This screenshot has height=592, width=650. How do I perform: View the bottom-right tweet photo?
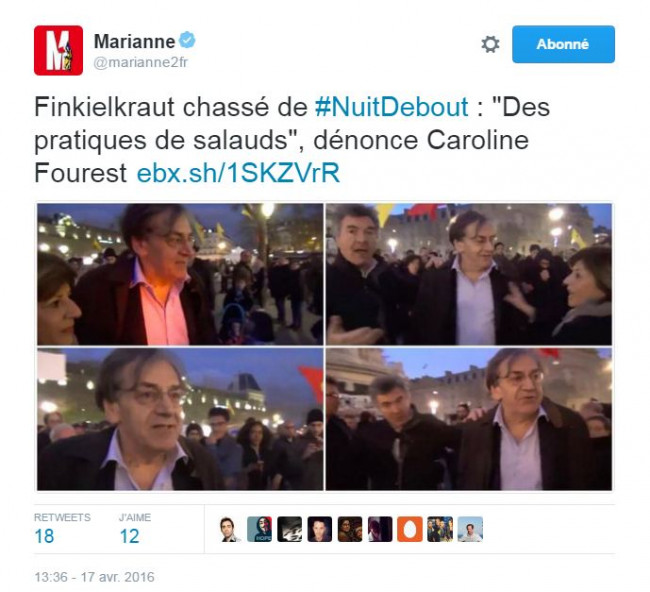tap(469, 419)
